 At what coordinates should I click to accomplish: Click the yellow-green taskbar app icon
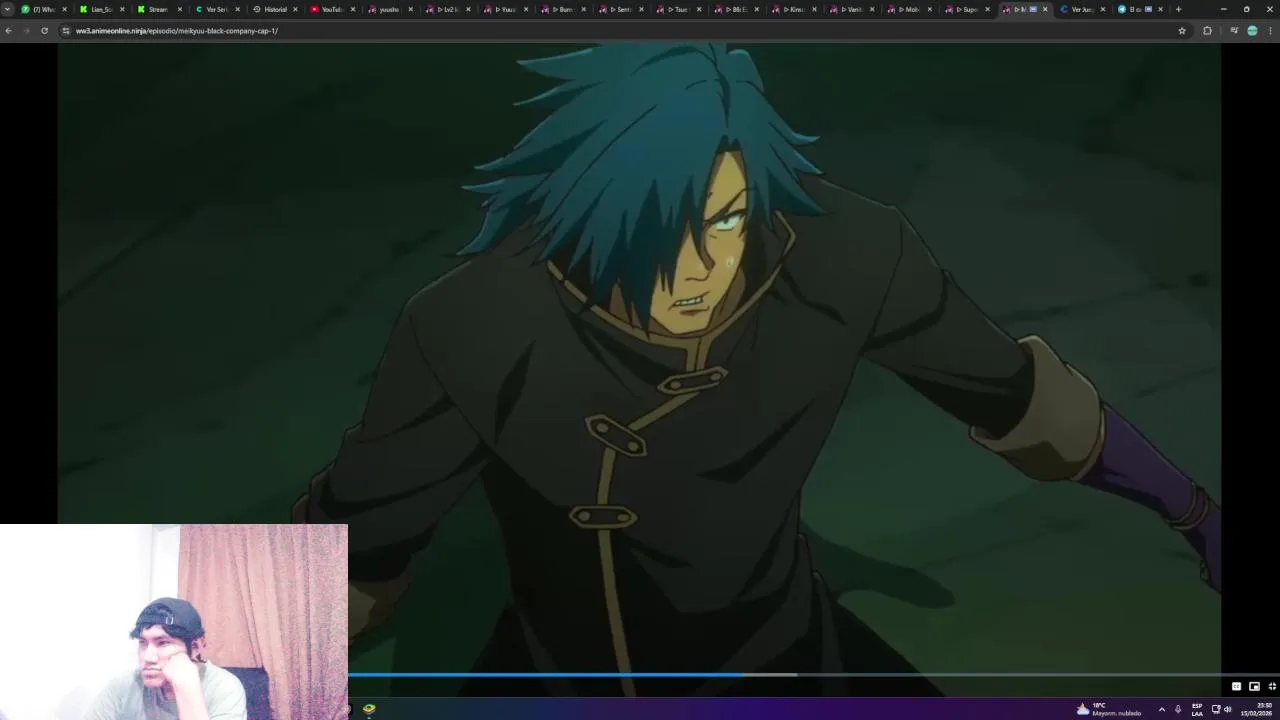click(369, 709)
